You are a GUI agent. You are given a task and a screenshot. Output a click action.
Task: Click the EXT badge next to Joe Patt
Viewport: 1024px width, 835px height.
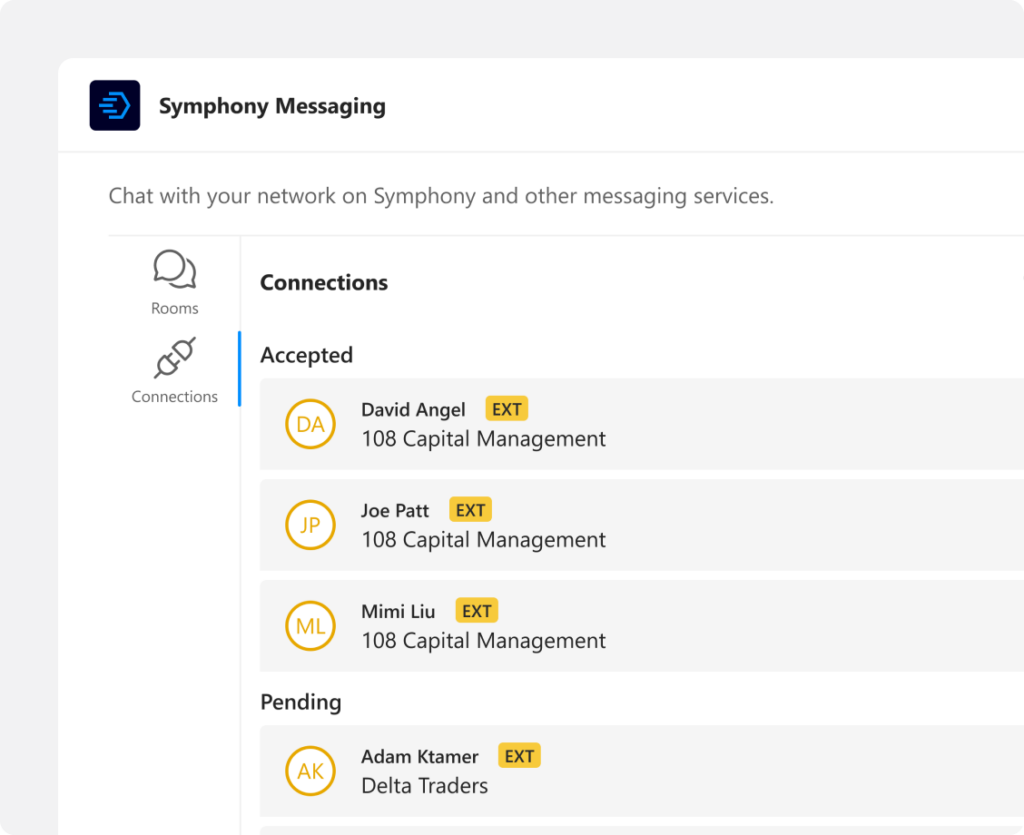pyautogui.click(x=470, y=510)
